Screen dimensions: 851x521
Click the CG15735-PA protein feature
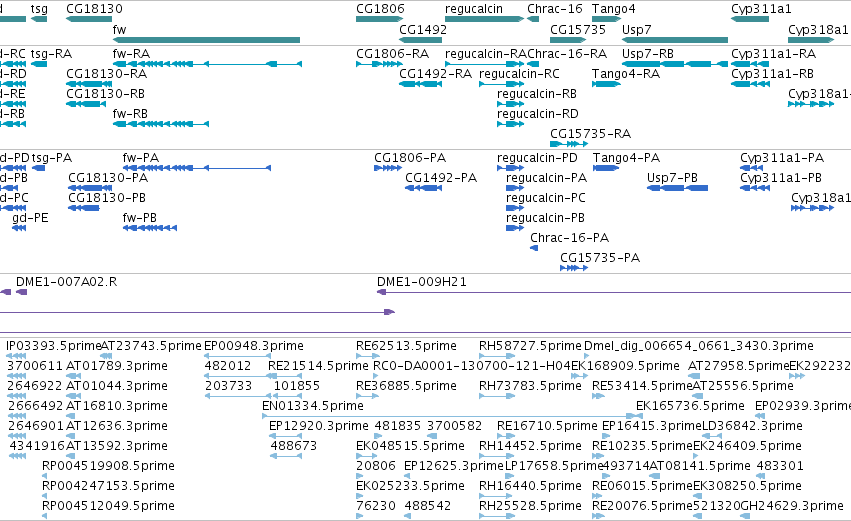tap(574, 268)
